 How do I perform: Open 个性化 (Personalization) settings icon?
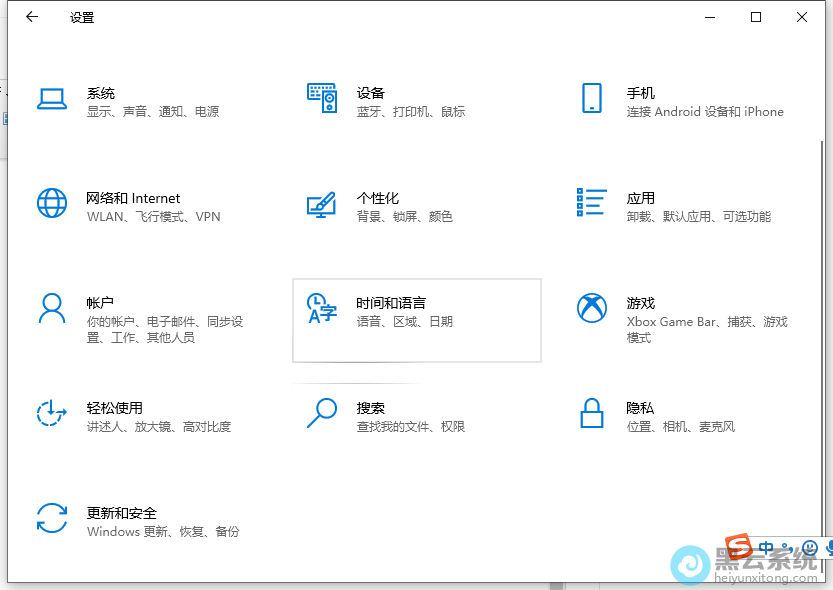[x=322, y=205]
